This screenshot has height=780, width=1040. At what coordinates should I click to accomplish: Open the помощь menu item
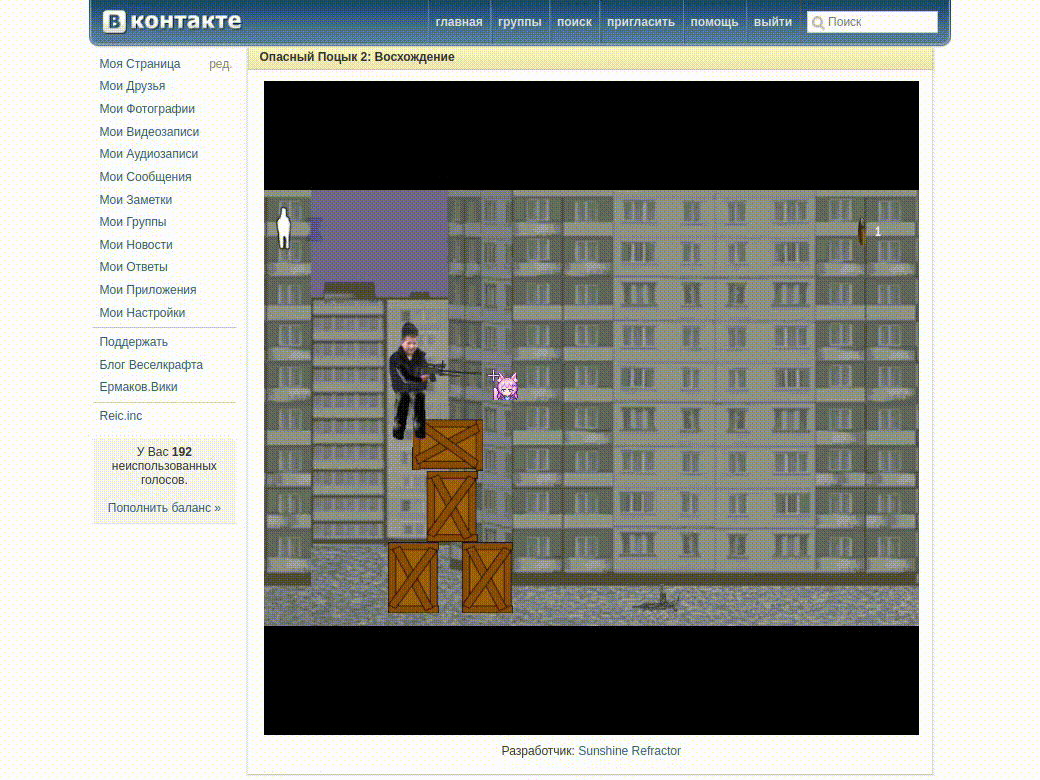pyautogui.click(x=714, y=22)
